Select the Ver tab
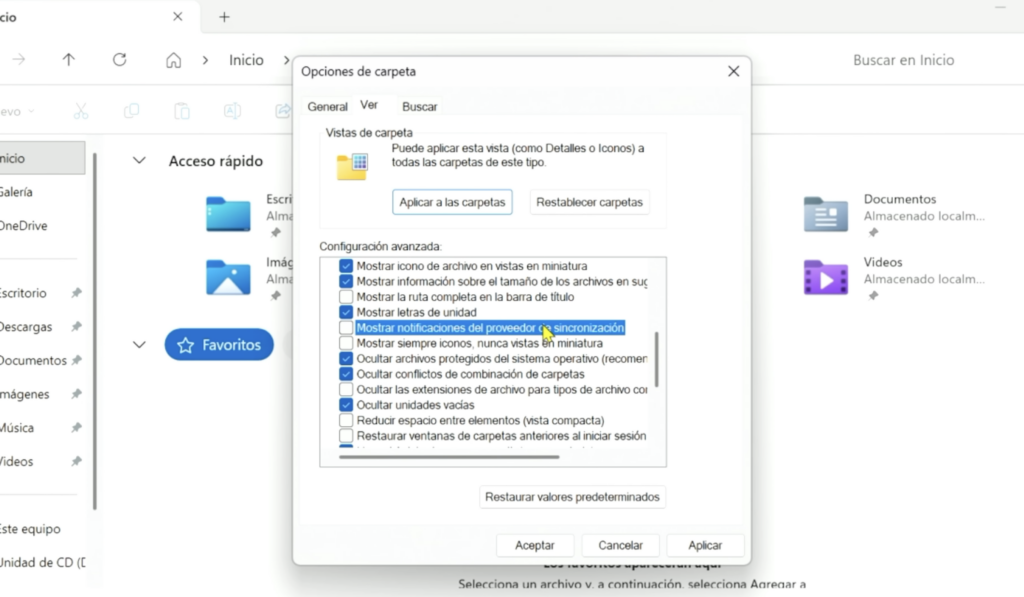This screenshot has width=1024, height=597. [x=369, y=105]
